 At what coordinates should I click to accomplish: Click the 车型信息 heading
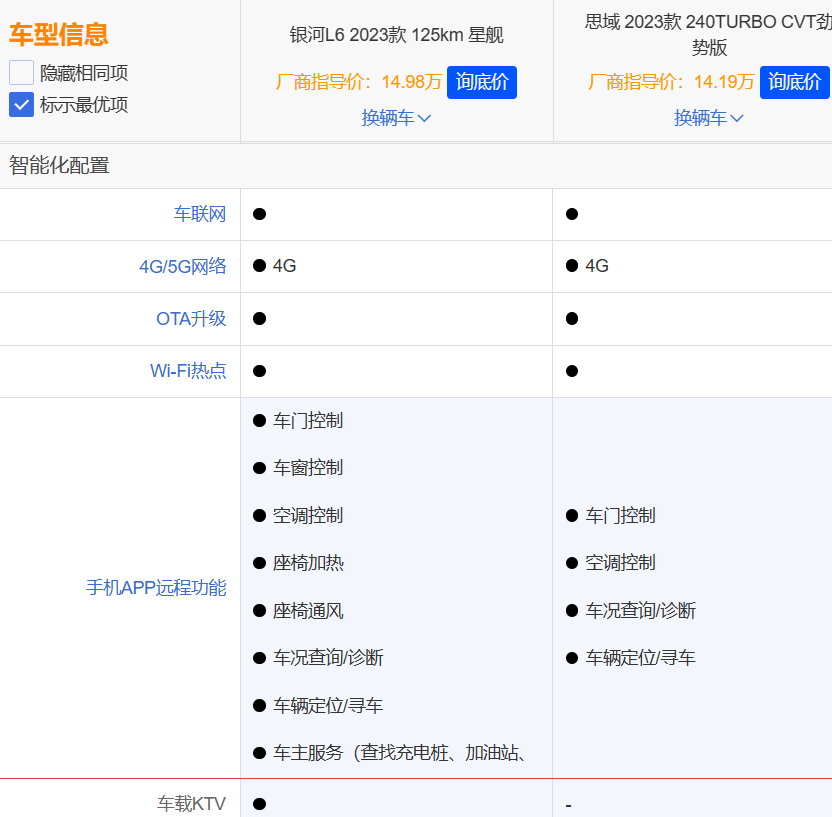pyautogui.click(x=59, y=35)
